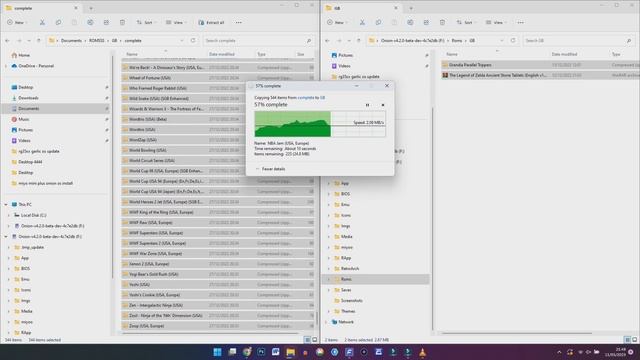Add new tab in complete window
Image resolution: width=640 pixels, height=360 pixels.
tap(91, 8)
